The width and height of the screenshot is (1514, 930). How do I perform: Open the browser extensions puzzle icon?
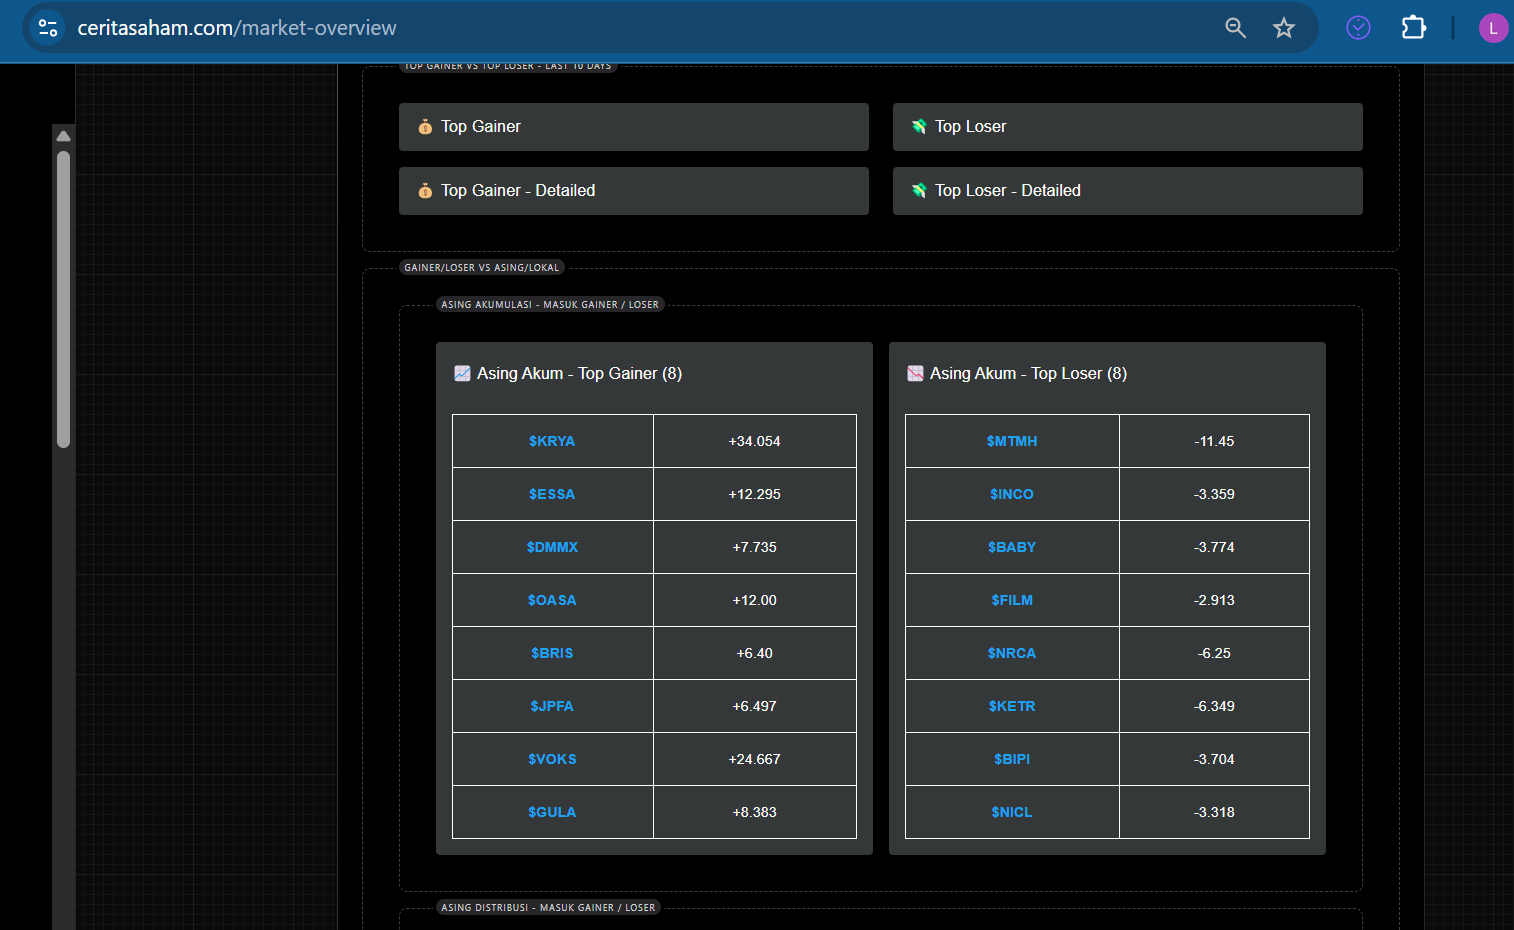[1414, 27]
